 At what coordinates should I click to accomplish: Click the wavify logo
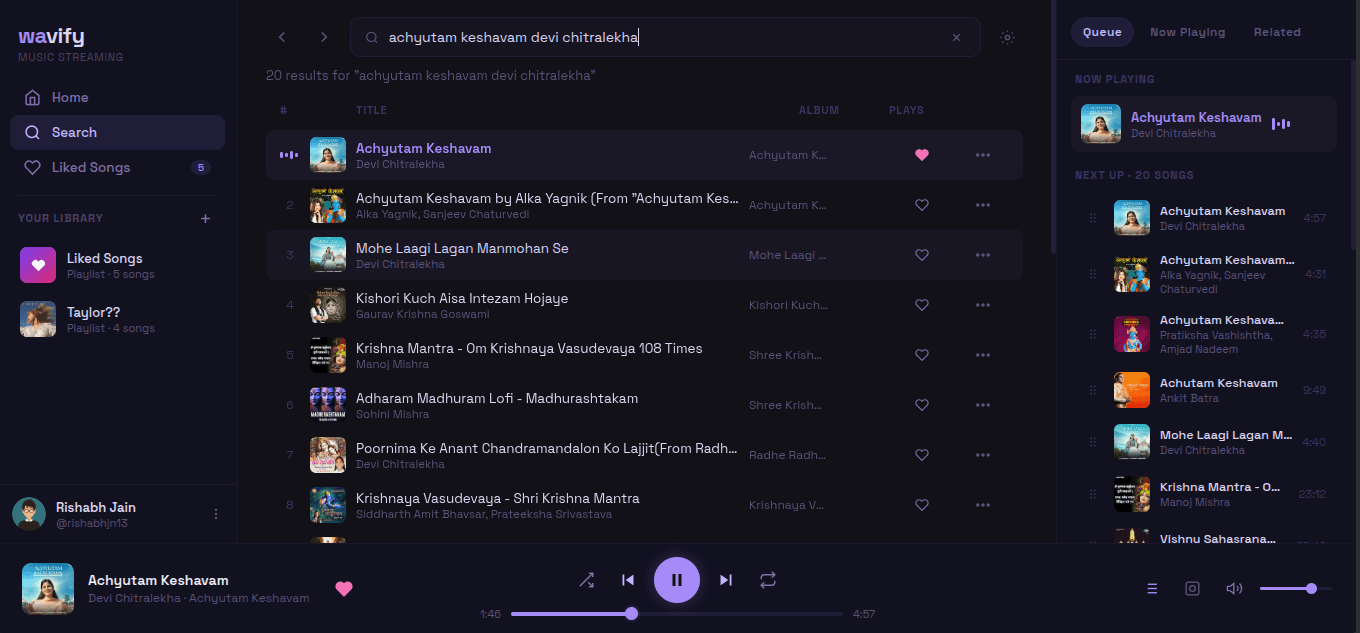click(x=51, y=37)
